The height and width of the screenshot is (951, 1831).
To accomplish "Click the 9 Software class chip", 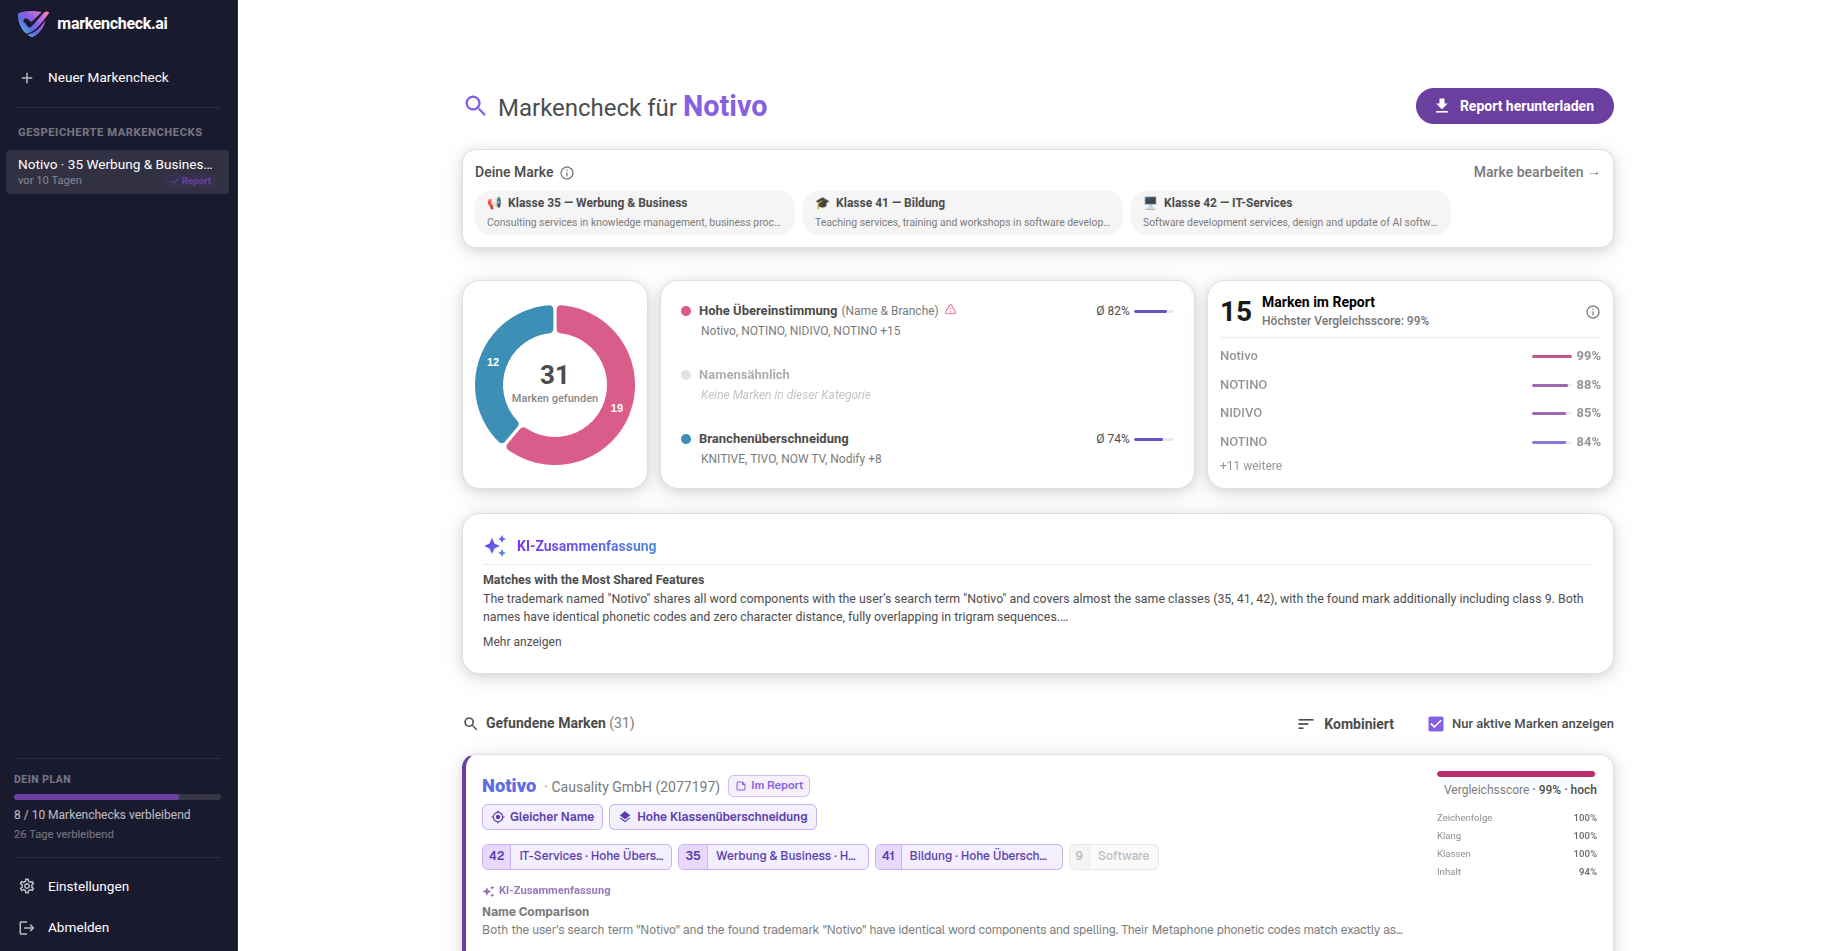I will (x=1114, y=856).
